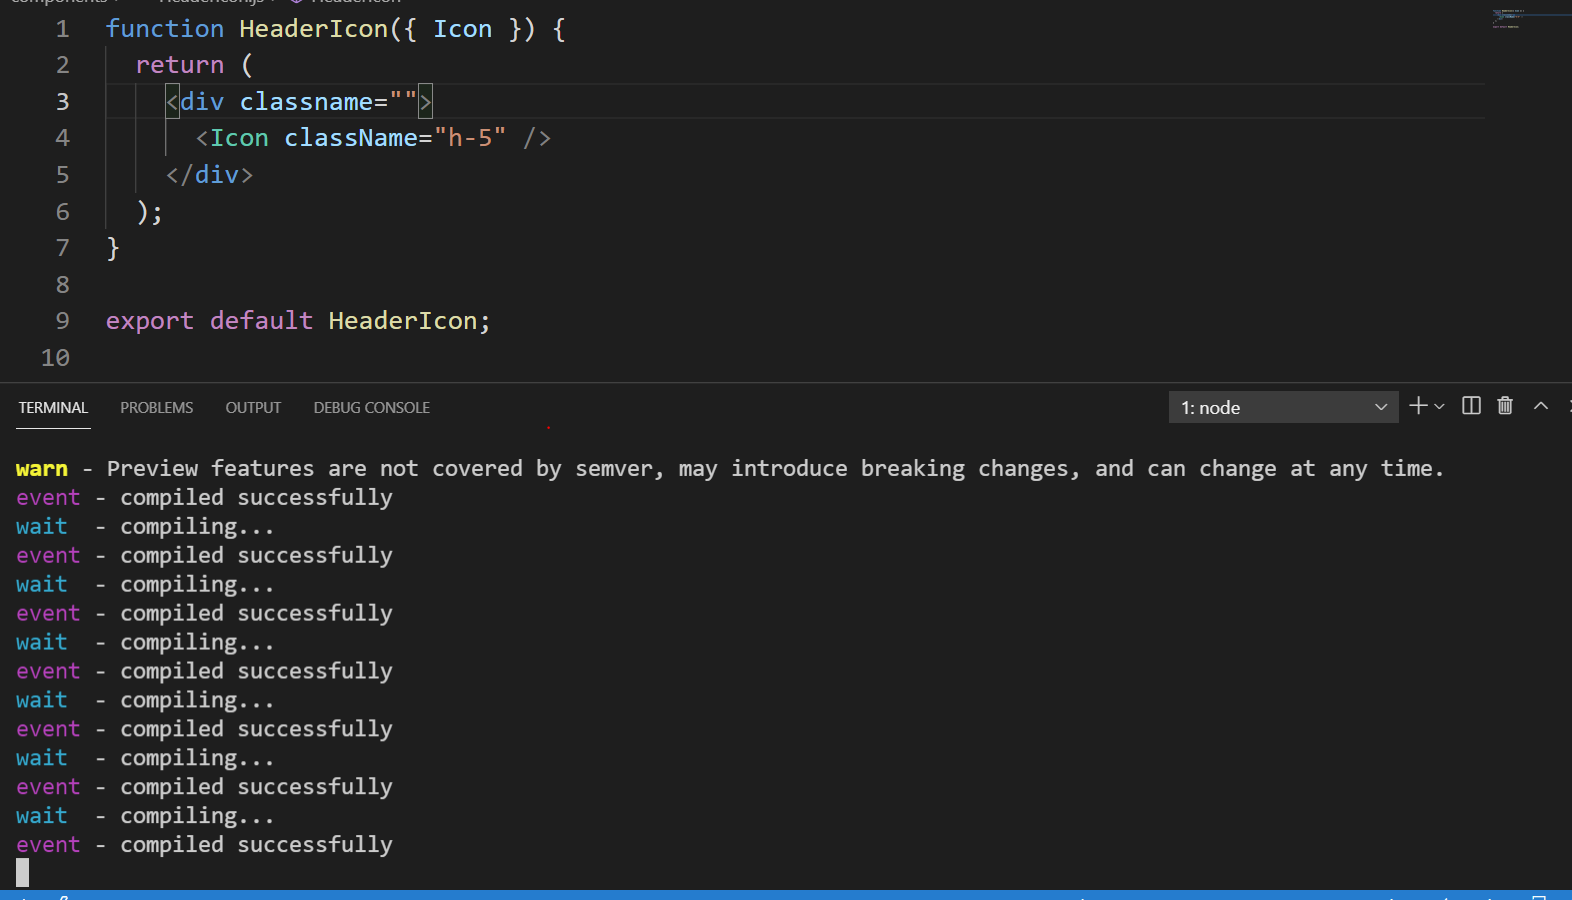
Task: Click the terminal cursor block at the prompt
Action: coord(23,873)
